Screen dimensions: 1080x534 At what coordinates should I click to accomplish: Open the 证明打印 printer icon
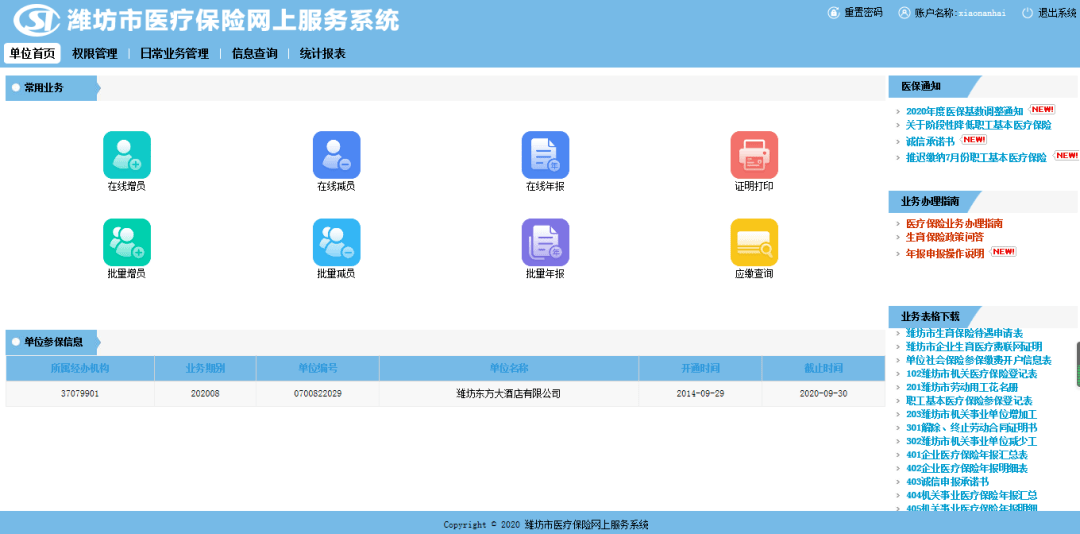pos(754,155)
